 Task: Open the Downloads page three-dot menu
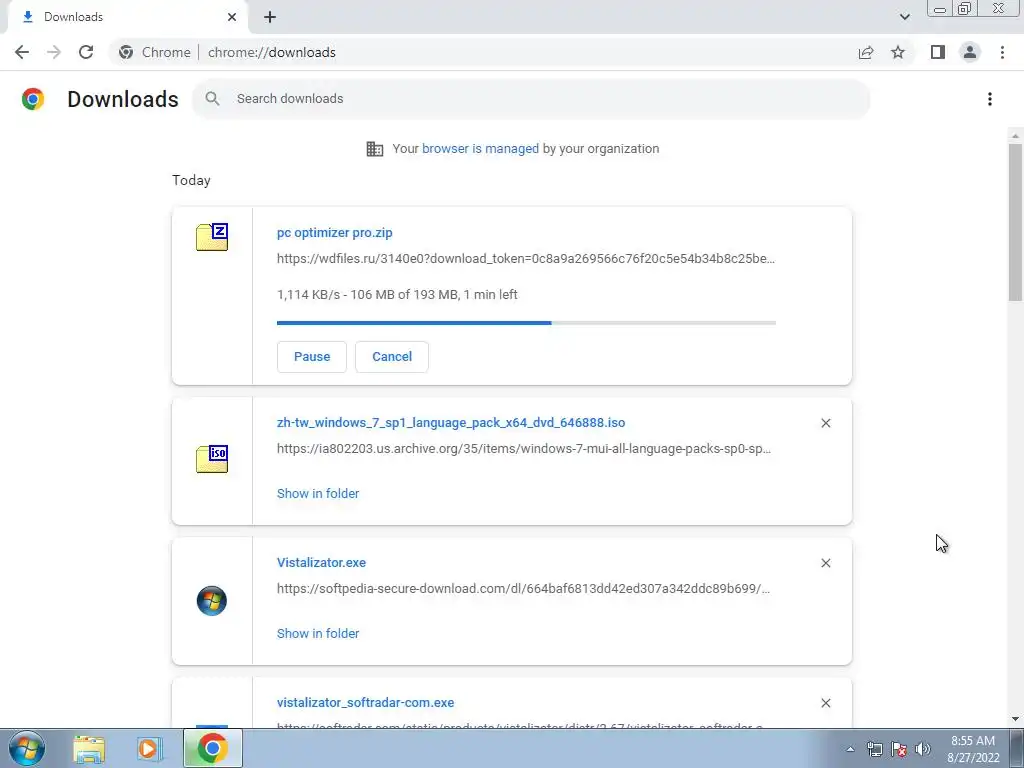click(990, 99)
